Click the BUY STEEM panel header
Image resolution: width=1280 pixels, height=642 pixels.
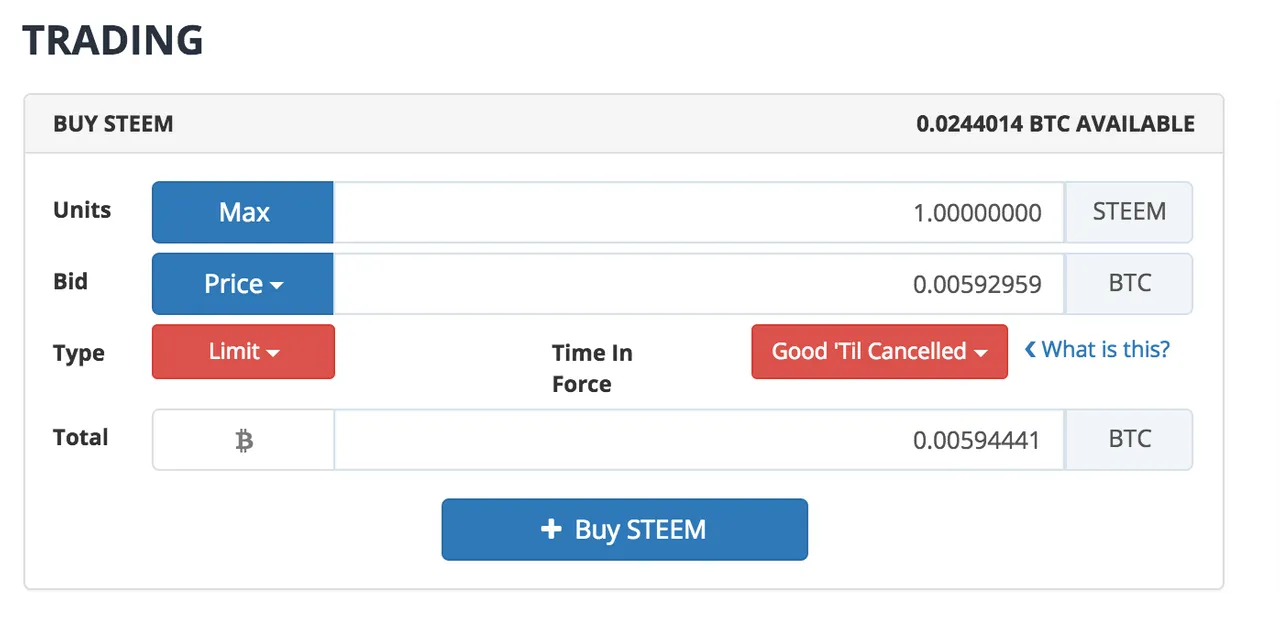[x=624, y=124]
